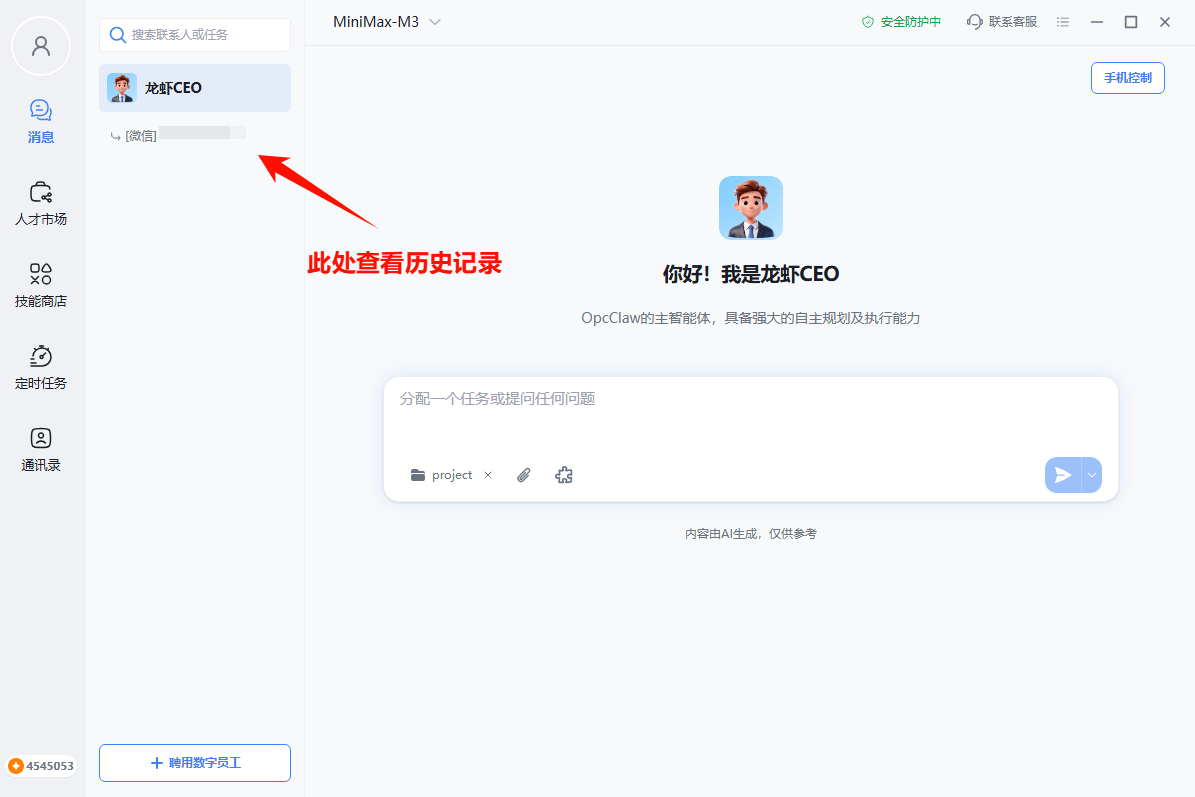Click the 手机控制 button
The width and height of the screenshot is (1195, 797).
coord(1128,78)
